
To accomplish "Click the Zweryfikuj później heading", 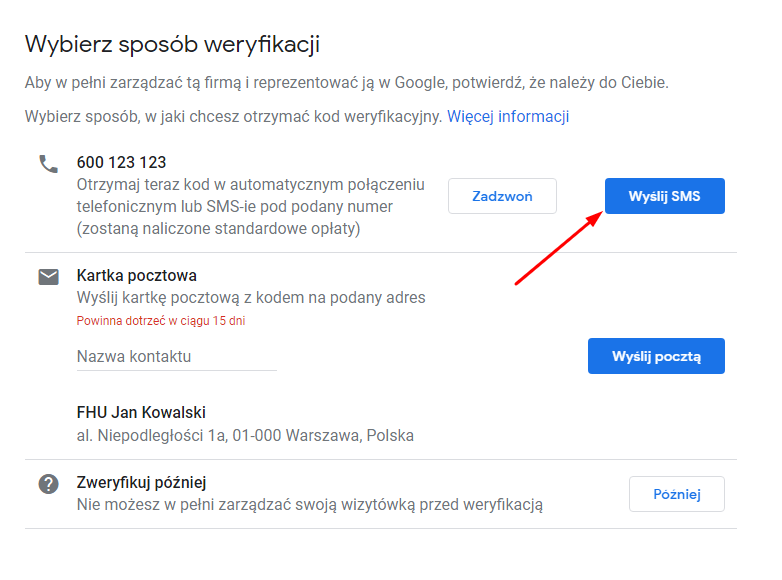I will tap(141, 483).
